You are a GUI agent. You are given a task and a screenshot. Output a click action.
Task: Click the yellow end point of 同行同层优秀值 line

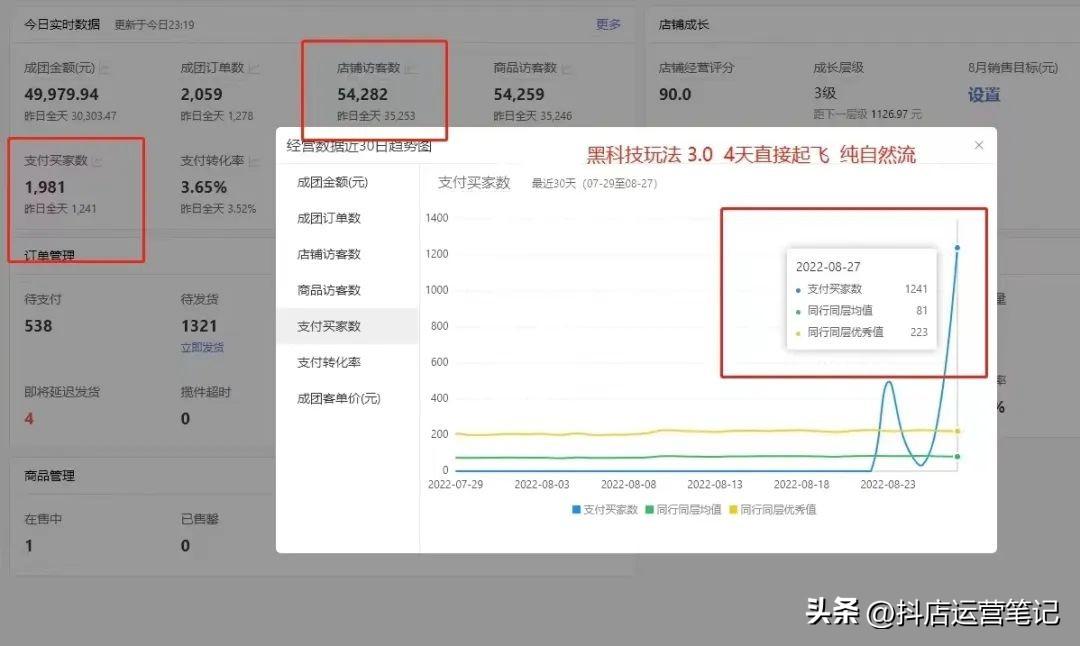point(957,431)
